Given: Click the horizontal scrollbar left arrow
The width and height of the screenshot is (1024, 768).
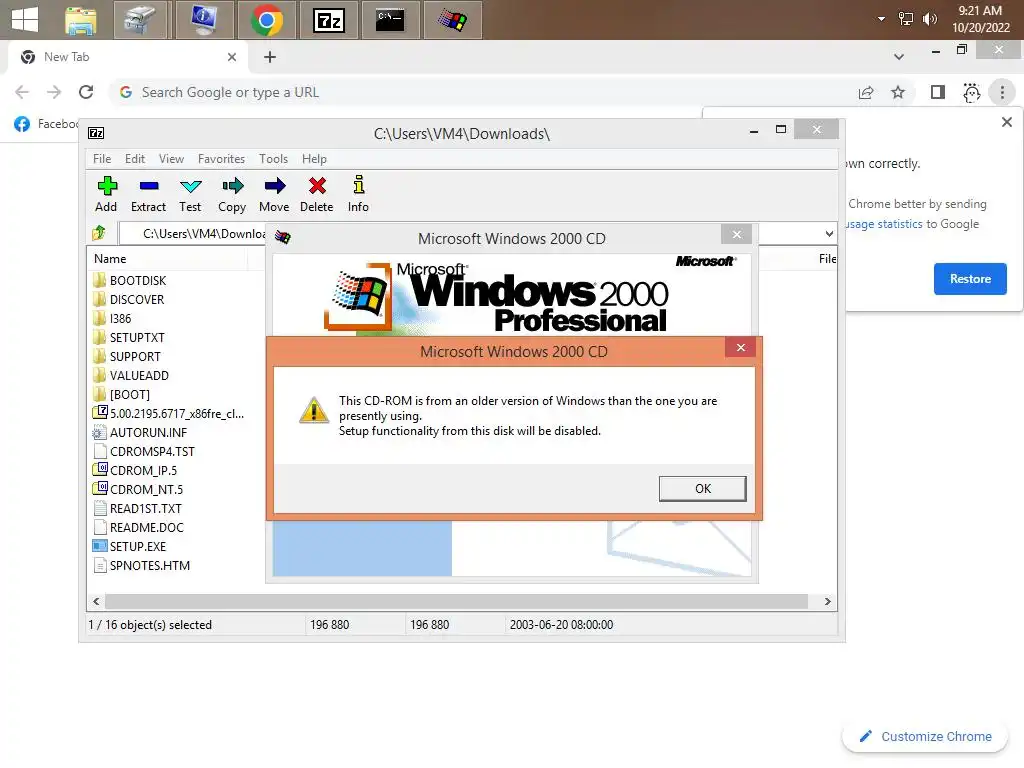Looking at the screenshot, I should point(96,601).
